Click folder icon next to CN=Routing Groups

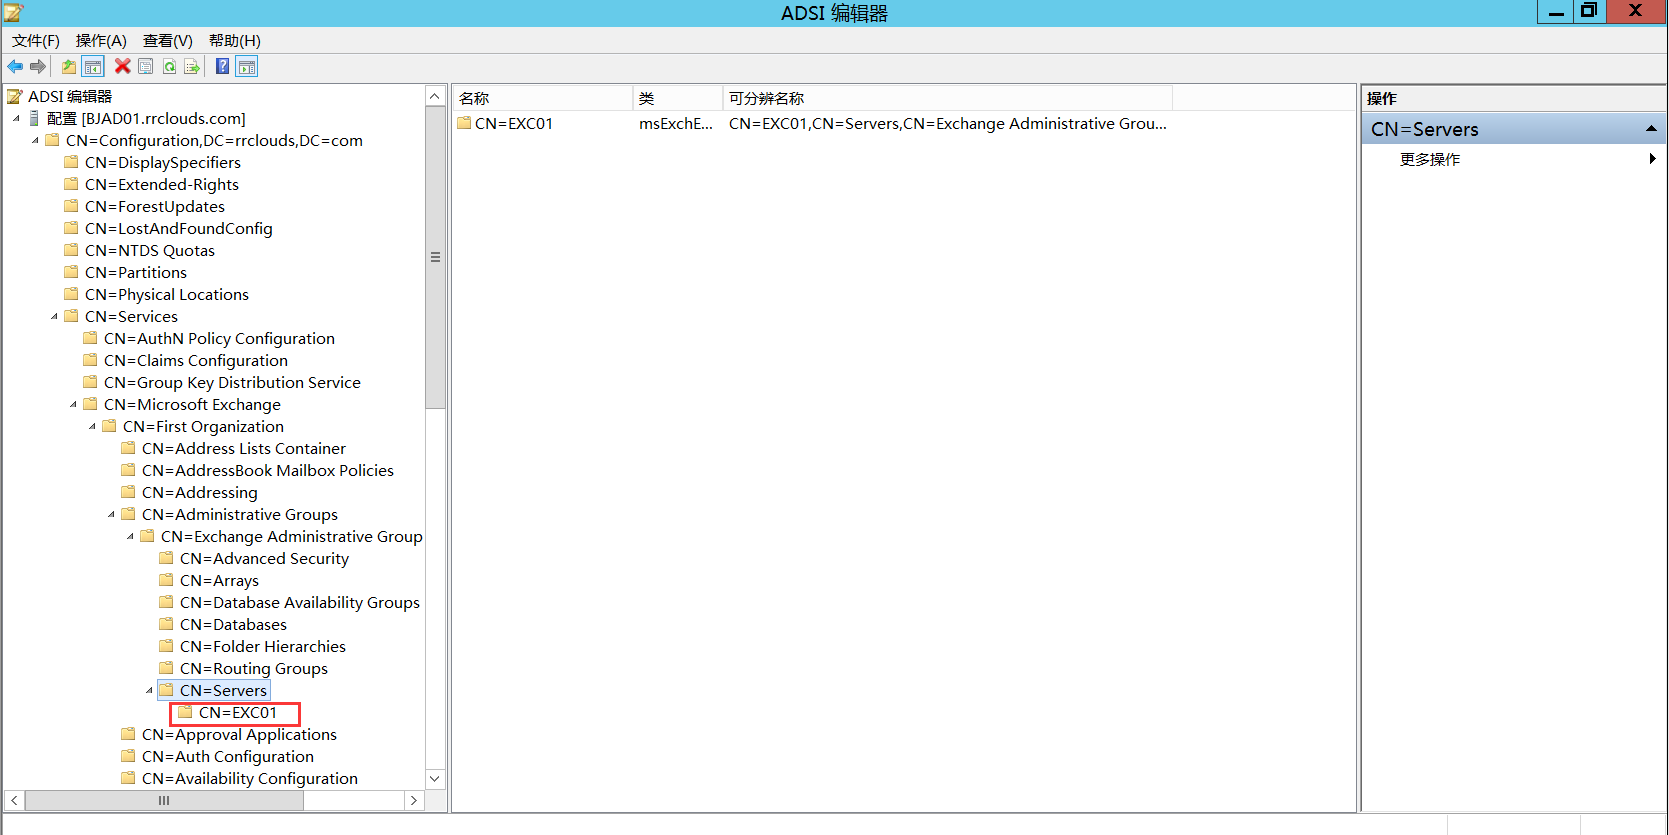[166, 668]
